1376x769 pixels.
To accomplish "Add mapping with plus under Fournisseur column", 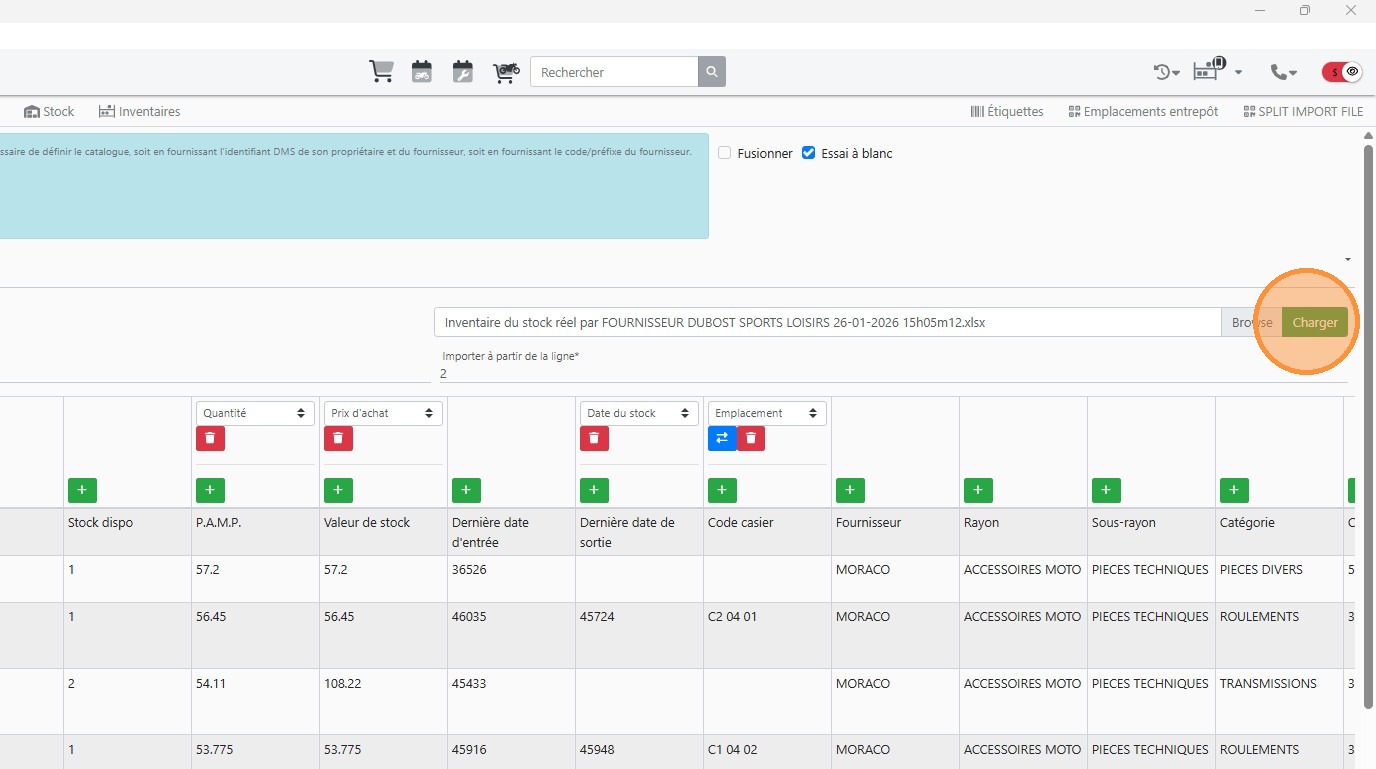I will point(850,490).
